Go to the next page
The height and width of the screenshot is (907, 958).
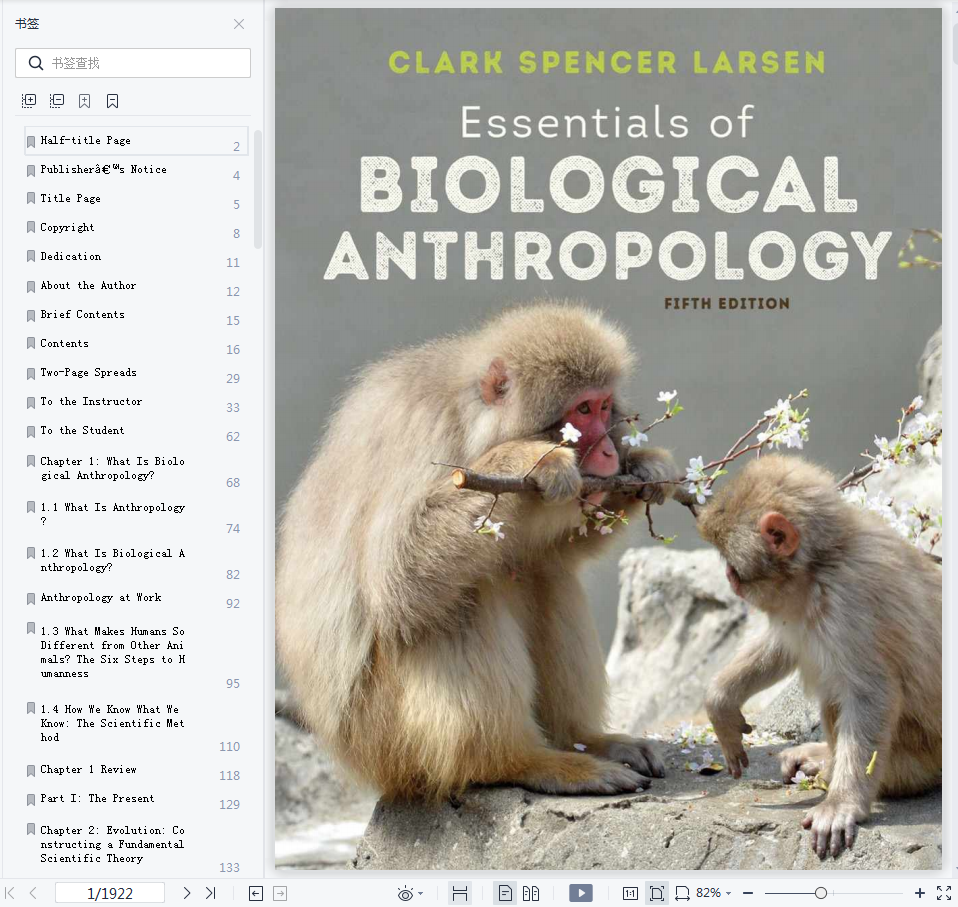coord(186,893)
